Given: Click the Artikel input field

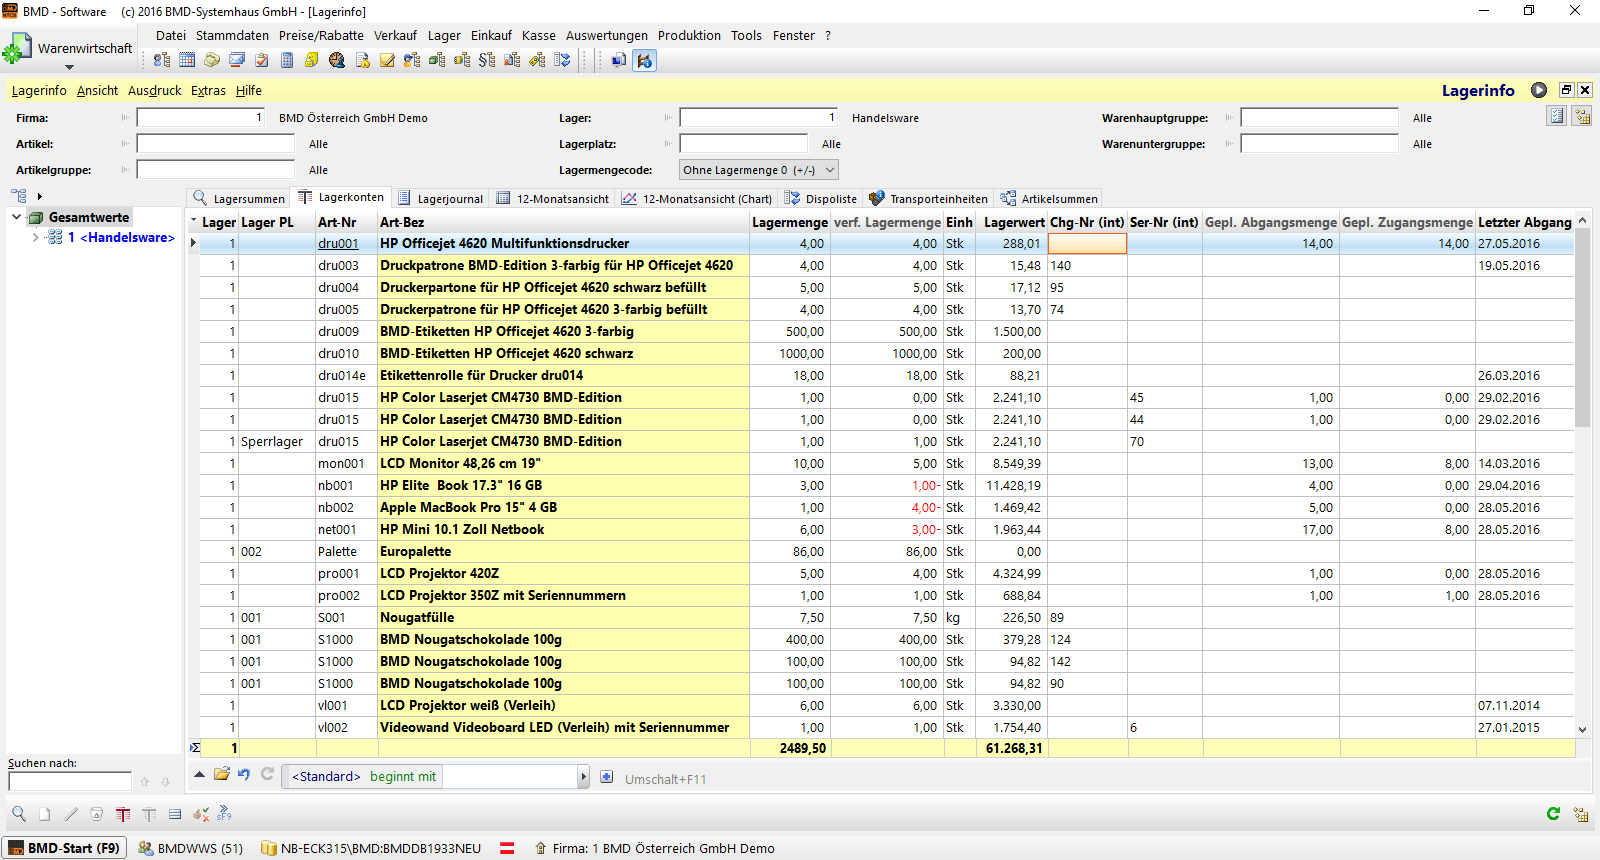Looking at the screenshot, I should (x=215, y=144).
